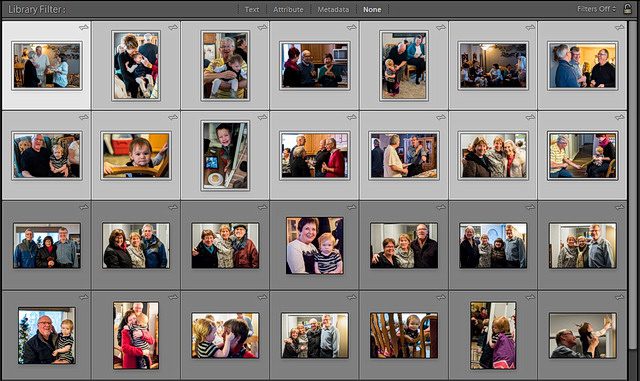Image resolution: width=640 pixels, height=381 pixels.
Task: Click the badge arrow above bald man with toddler by Christmas tree
Action: [84, 297]
